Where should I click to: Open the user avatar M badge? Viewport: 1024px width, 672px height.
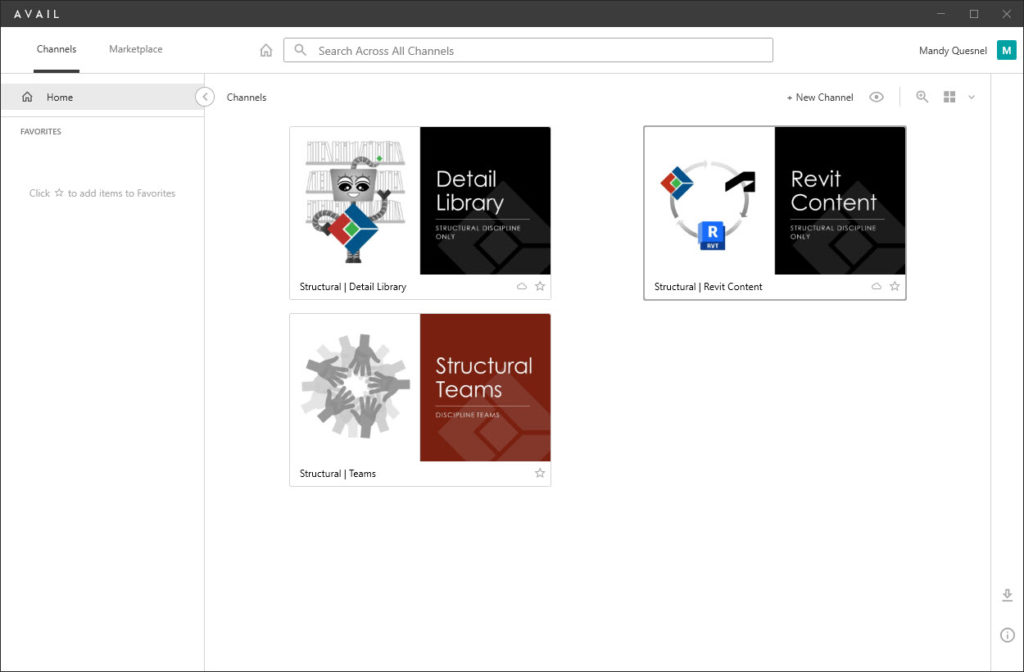click(x=1006, y=50)
